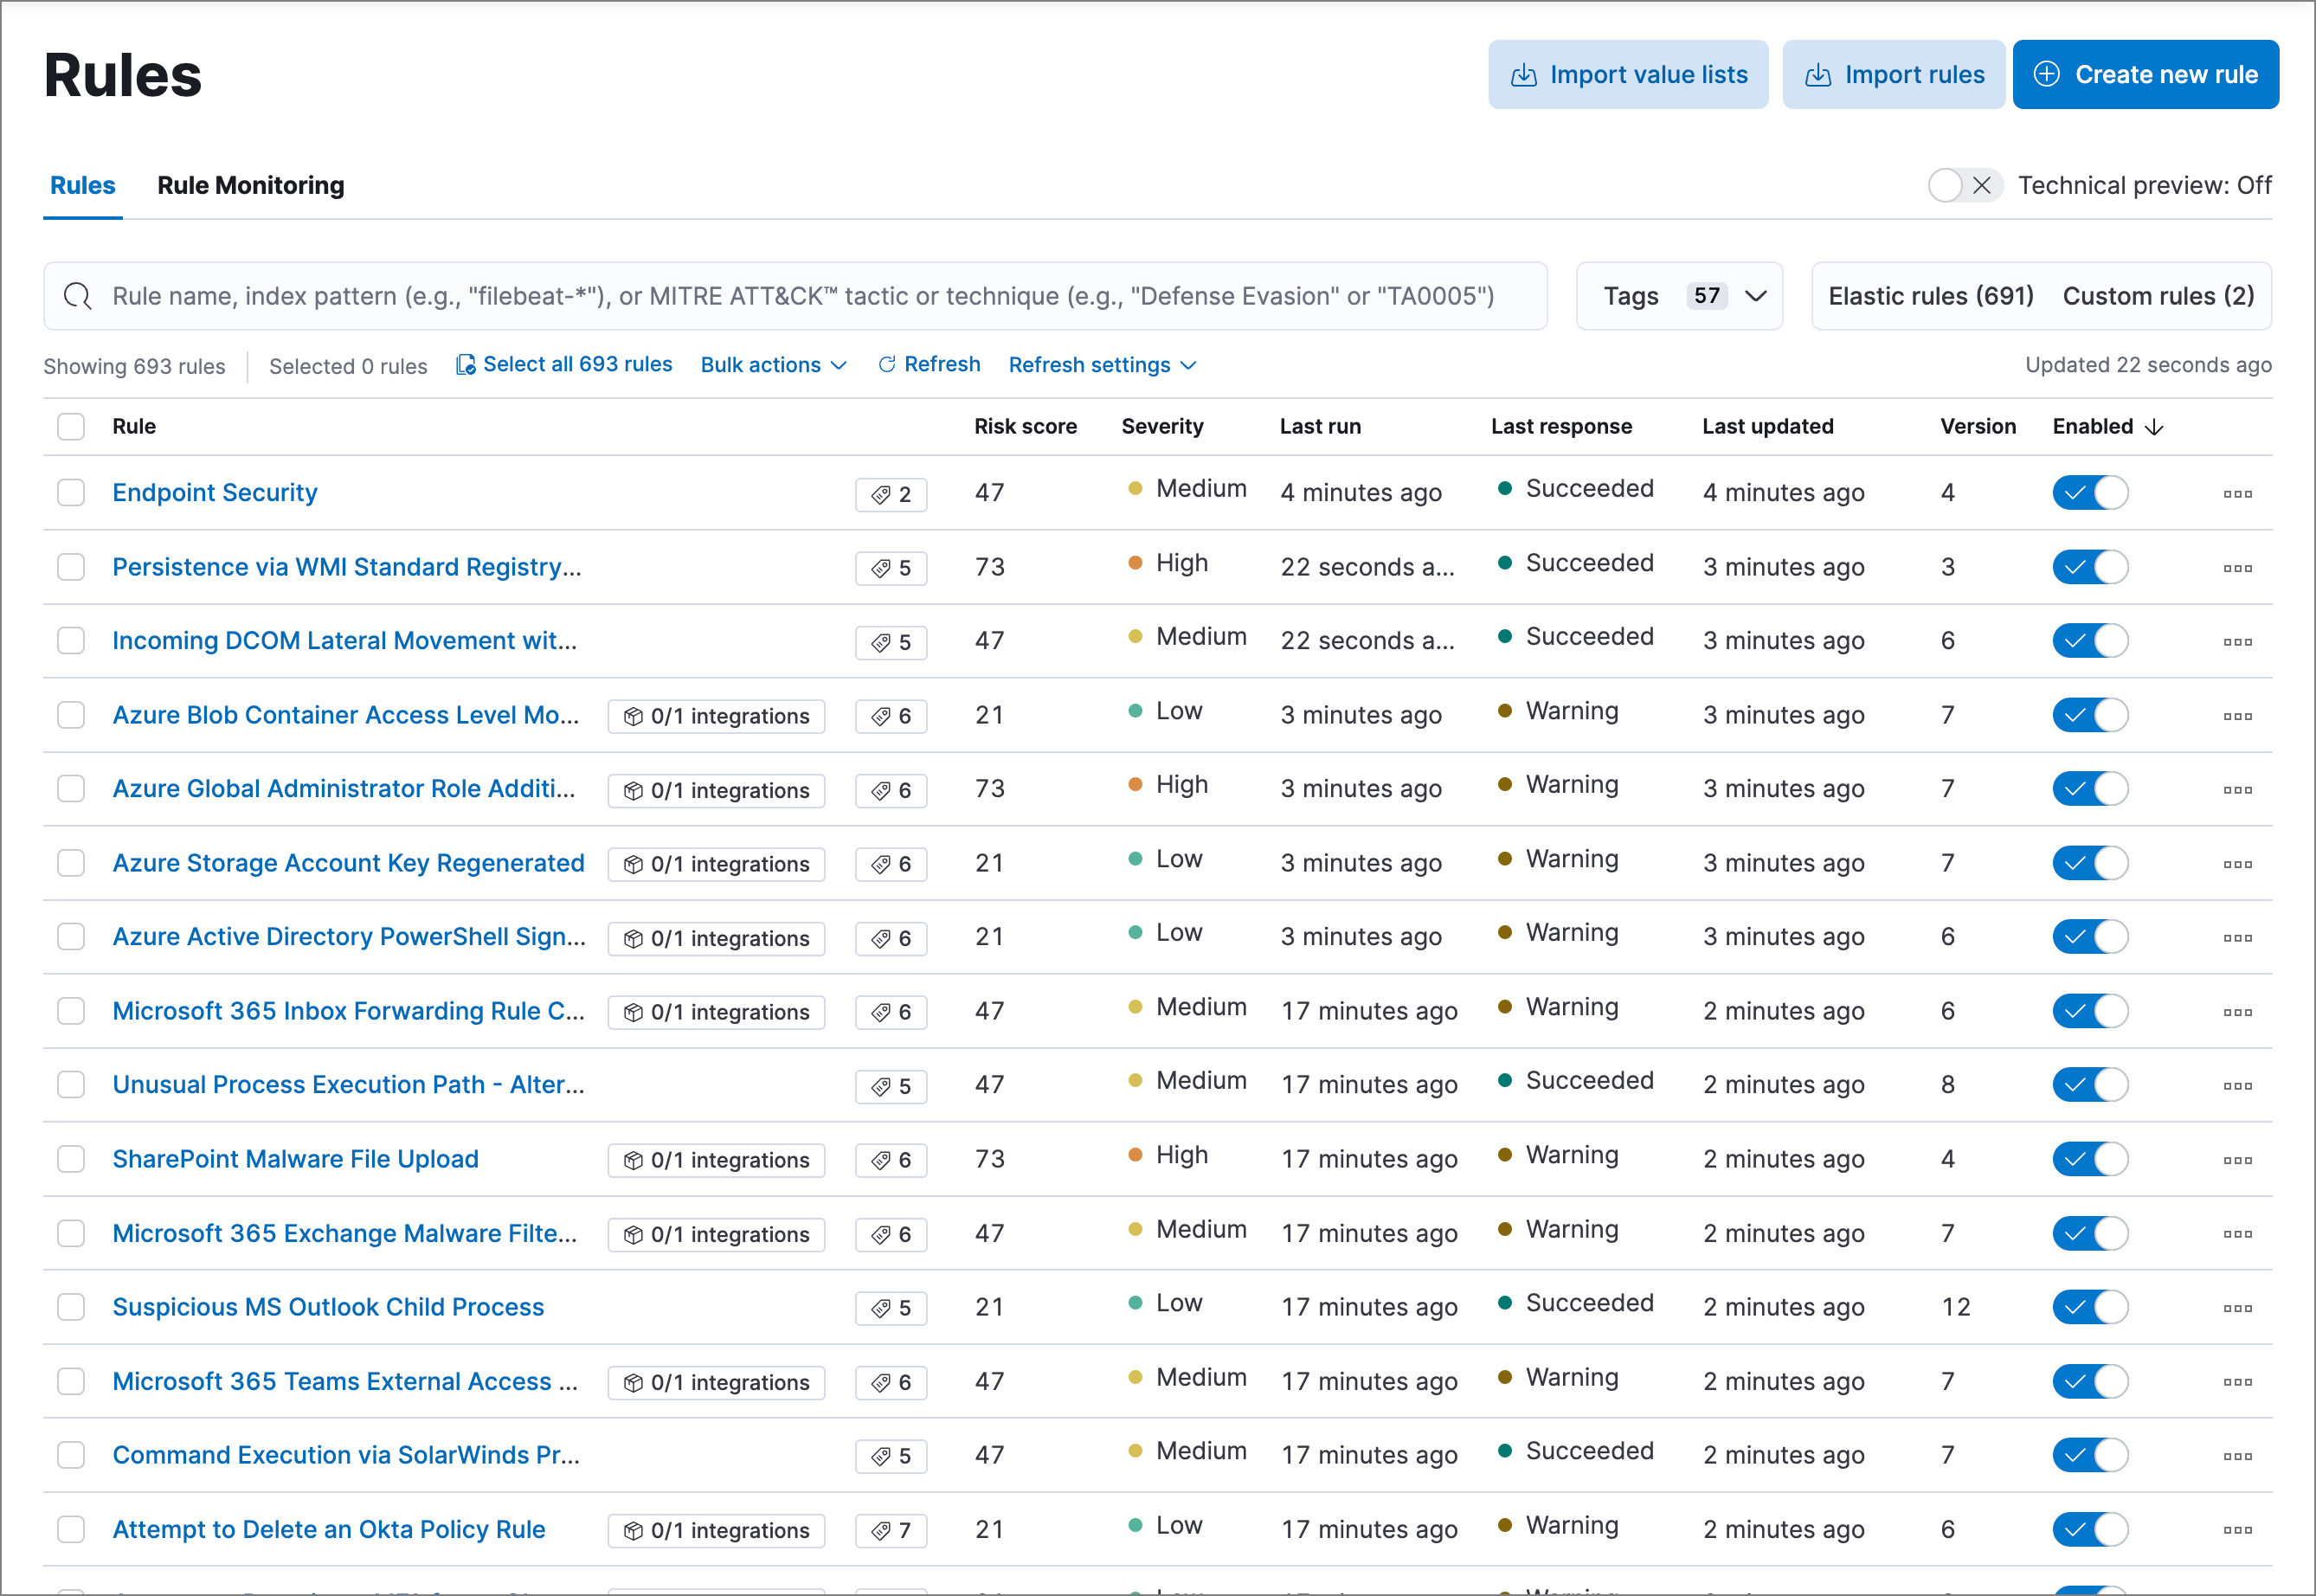2316x1596 pixels.
Task: Click the Import value lists download icon
Action: point(1522,74)
